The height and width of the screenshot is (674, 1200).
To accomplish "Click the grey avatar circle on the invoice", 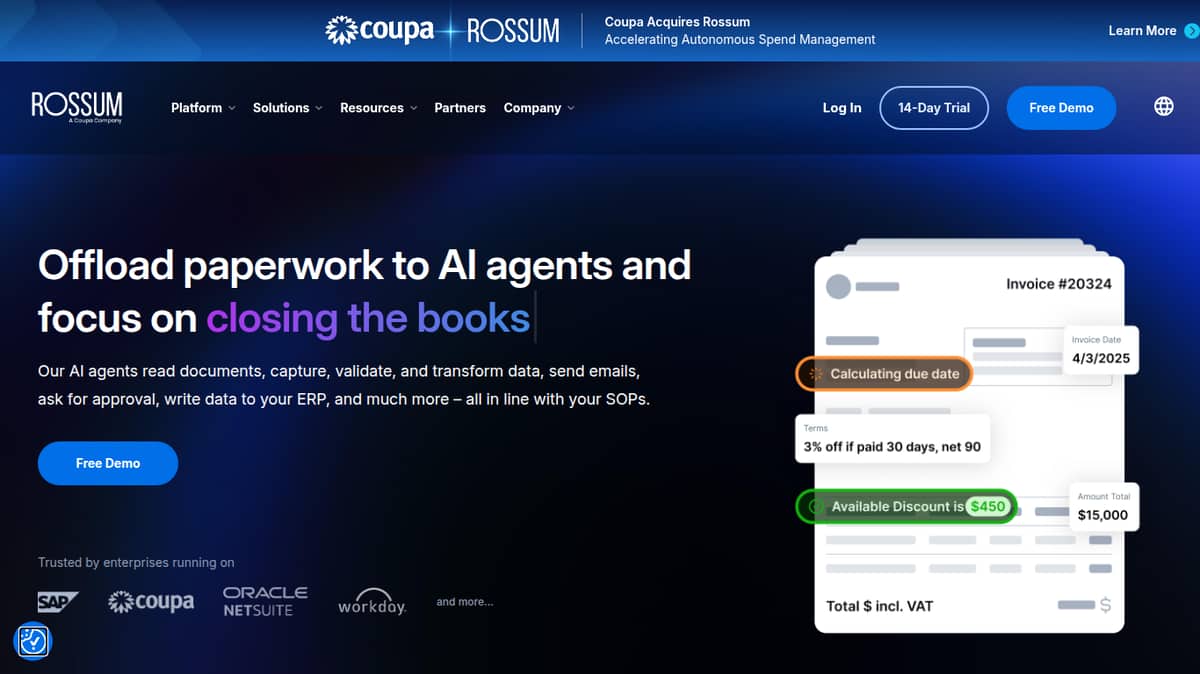I will (x=838, y=287).
